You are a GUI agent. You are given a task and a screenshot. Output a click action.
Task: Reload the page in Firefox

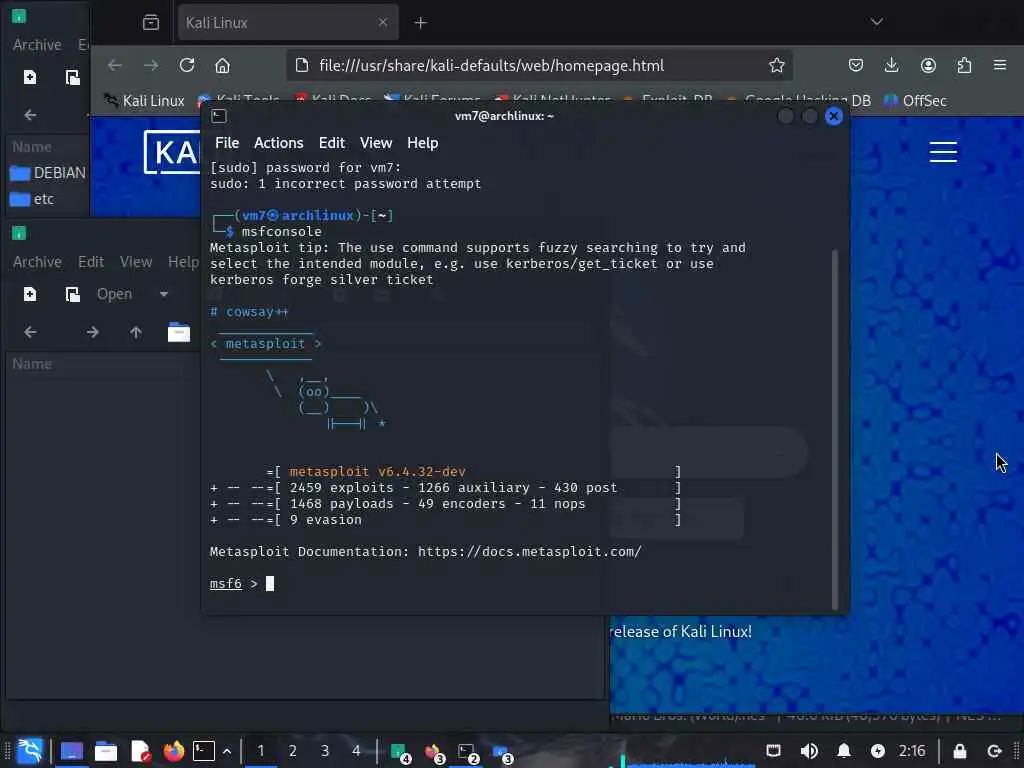187,65
